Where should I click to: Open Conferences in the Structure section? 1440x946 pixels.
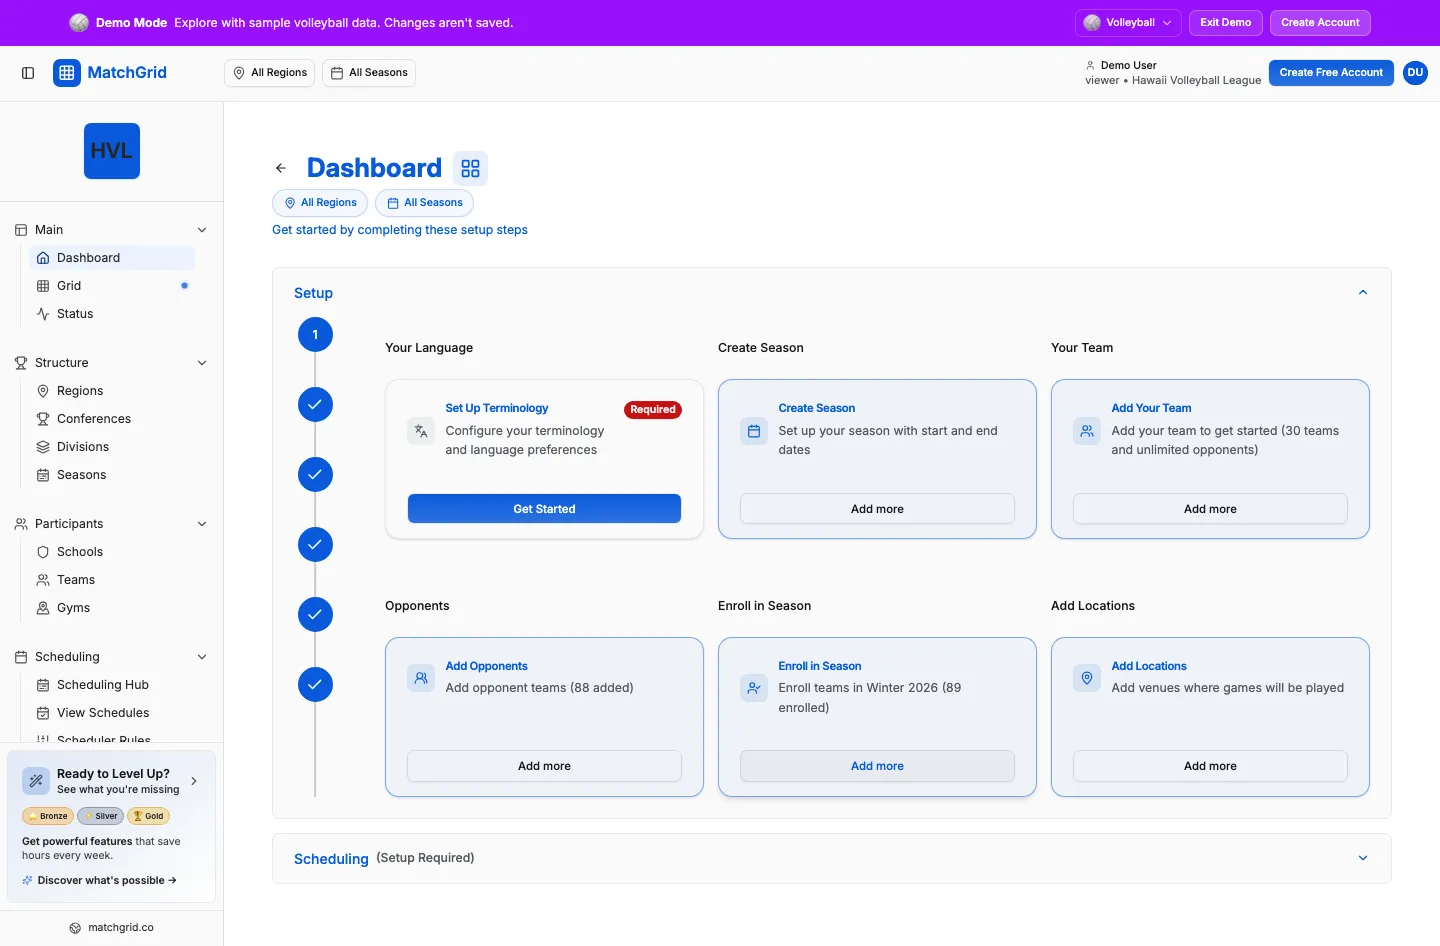point(93,418)
